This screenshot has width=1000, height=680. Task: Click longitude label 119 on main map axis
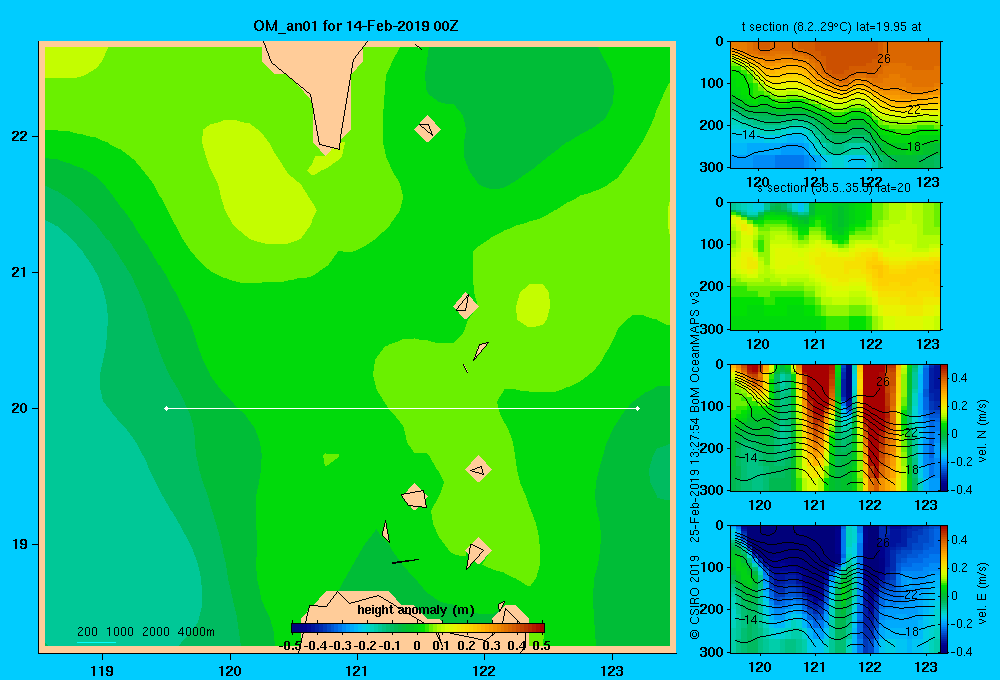tap(102, 671)
